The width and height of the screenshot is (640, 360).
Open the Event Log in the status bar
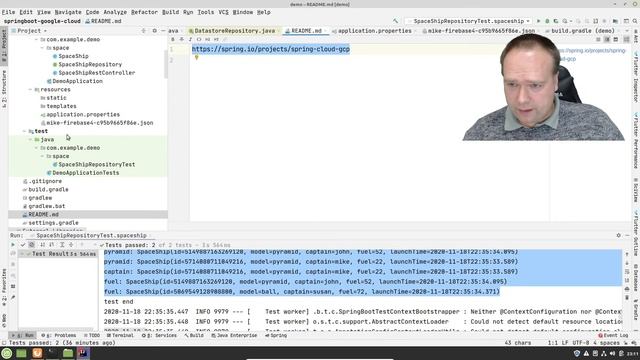click(x=613, y=336)
